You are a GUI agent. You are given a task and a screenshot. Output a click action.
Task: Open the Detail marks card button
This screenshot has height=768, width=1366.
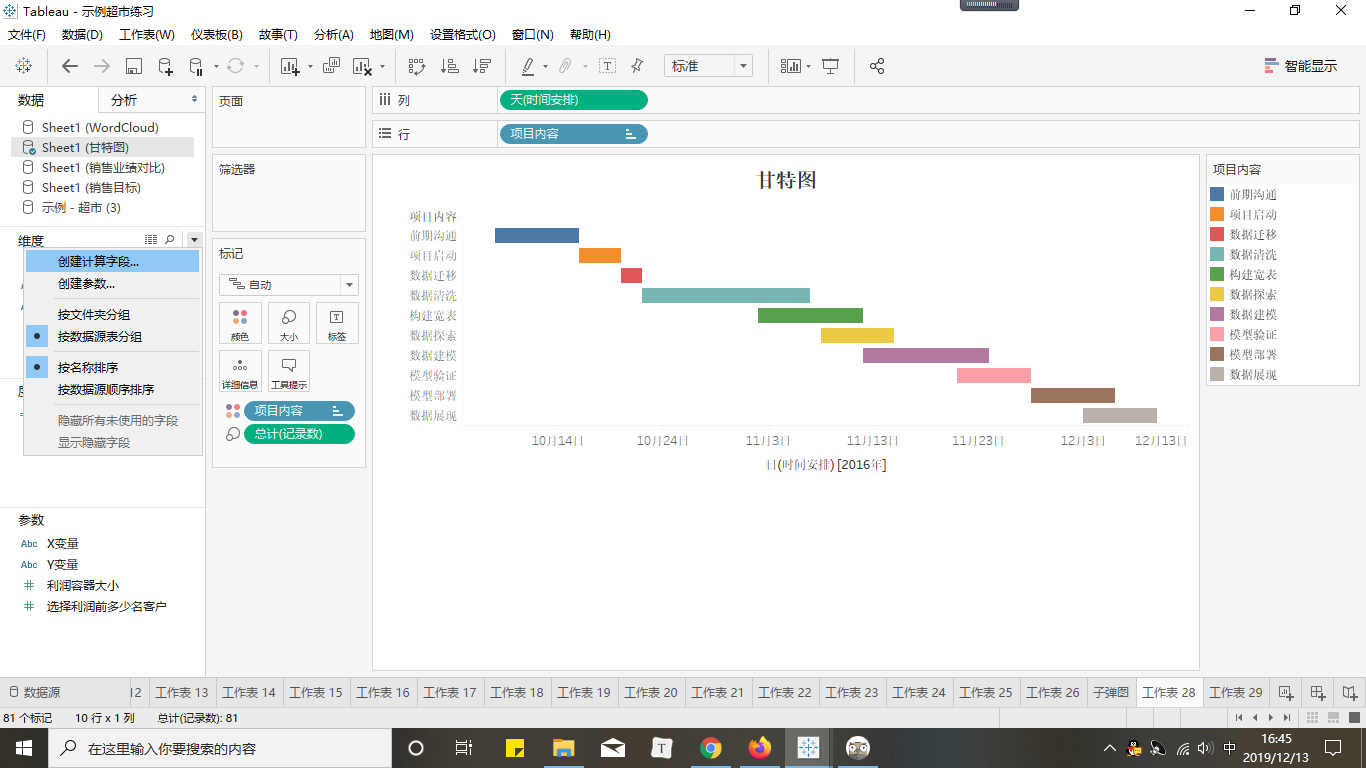coord(240,371)
